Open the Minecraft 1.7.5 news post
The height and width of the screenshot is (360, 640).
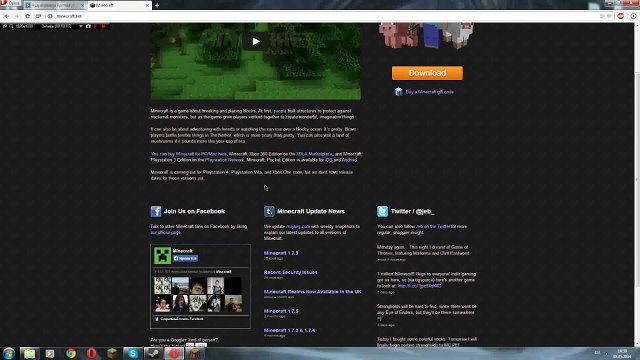click(281, 311)
